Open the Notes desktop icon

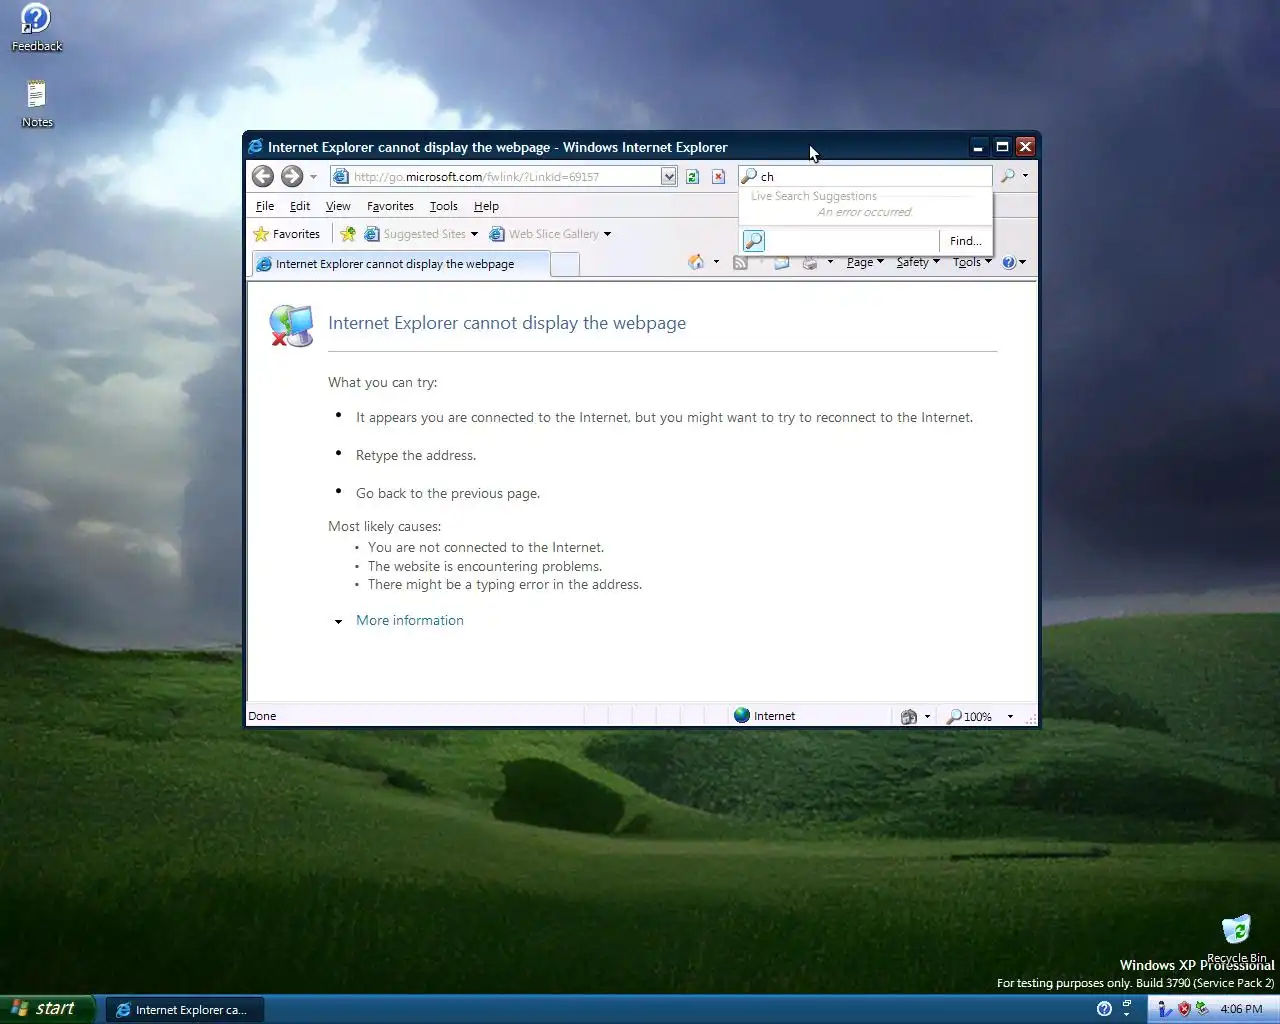tap(37, 104)
